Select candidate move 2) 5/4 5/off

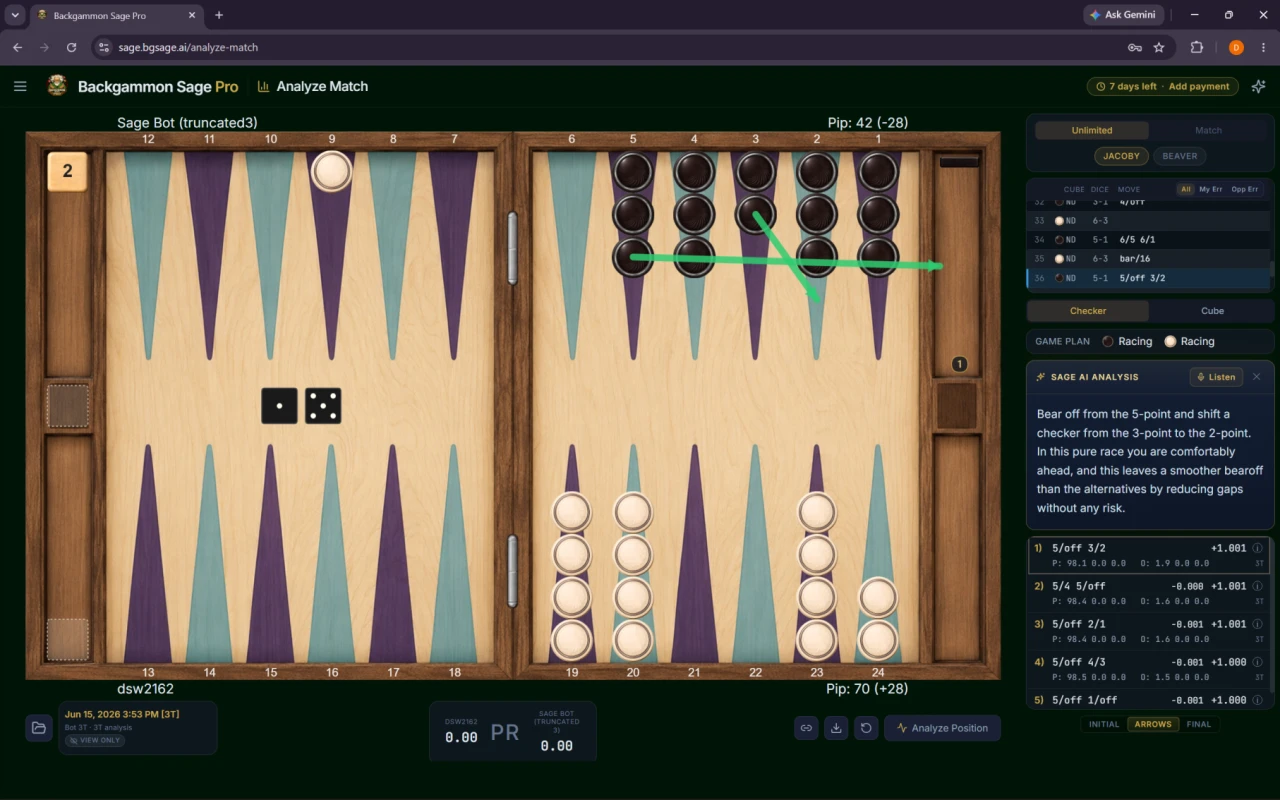(1147, 593)
